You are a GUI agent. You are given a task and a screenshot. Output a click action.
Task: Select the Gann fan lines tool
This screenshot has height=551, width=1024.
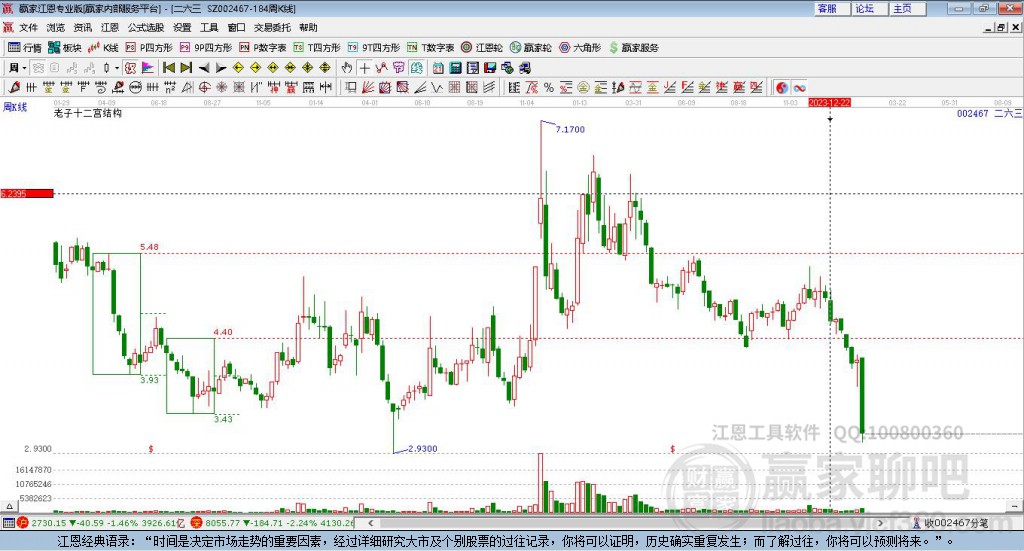368,87
